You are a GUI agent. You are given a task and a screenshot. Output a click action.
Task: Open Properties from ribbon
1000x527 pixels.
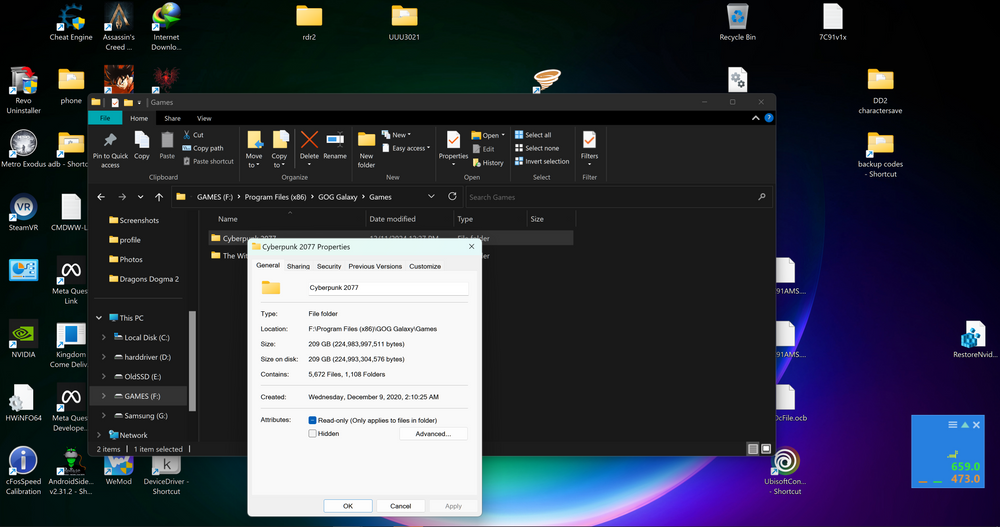[x=453, y=148]
